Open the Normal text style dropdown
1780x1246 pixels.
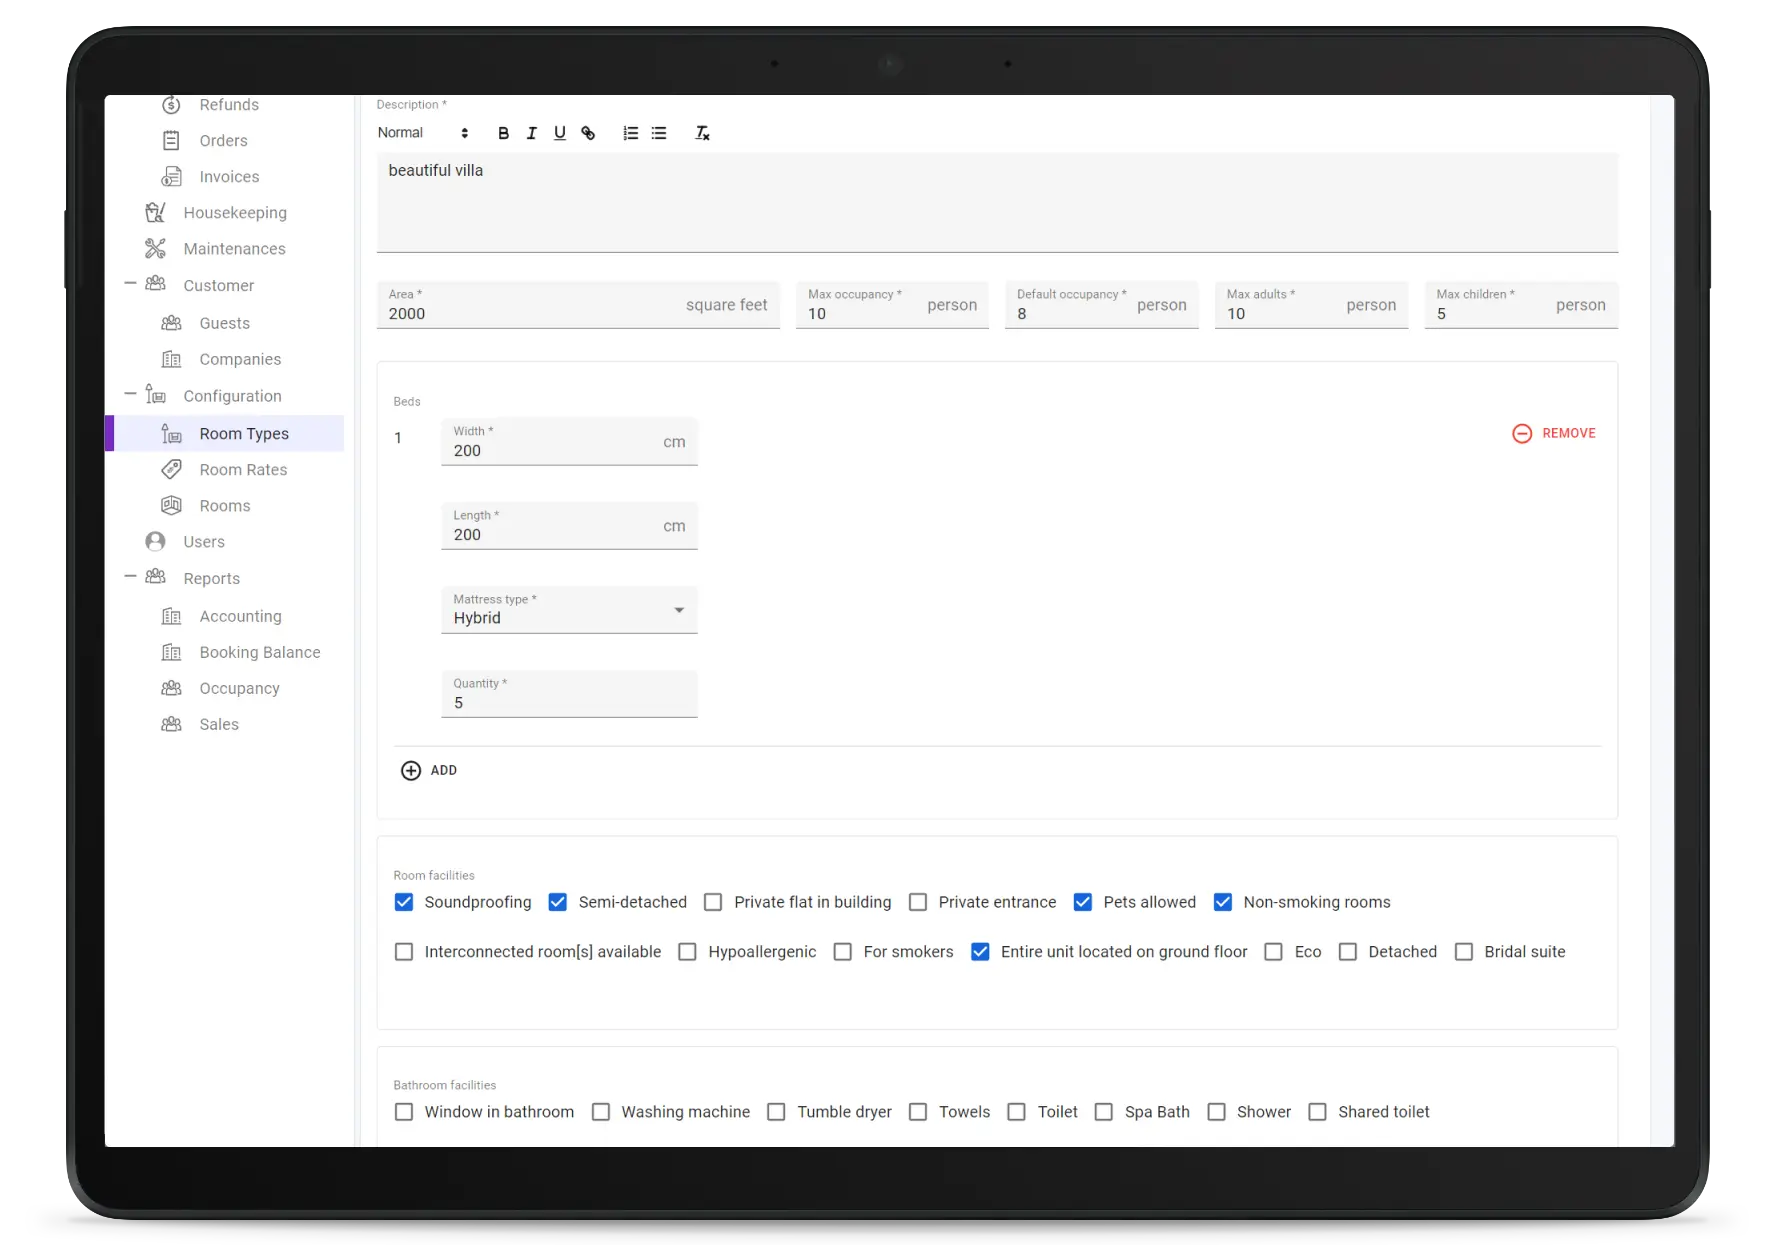pos(422,133)
